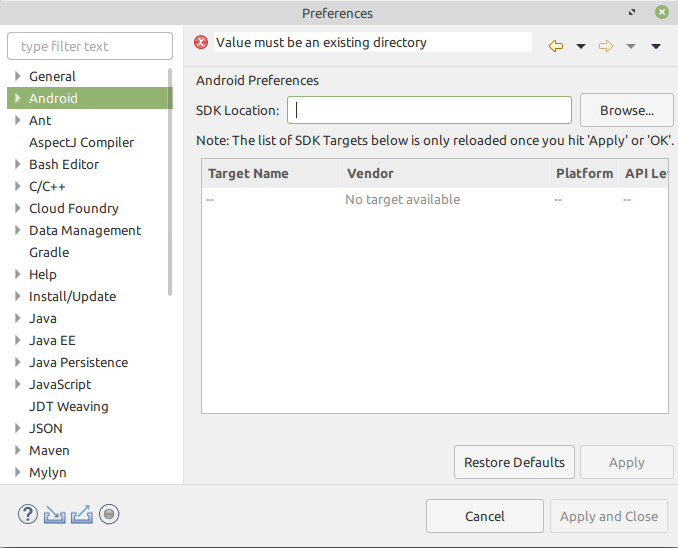Click the 'No target available' row
Image resolution: width=678 pixels, height=548 pixels.
pyautogui.click(x=435, y=199)
